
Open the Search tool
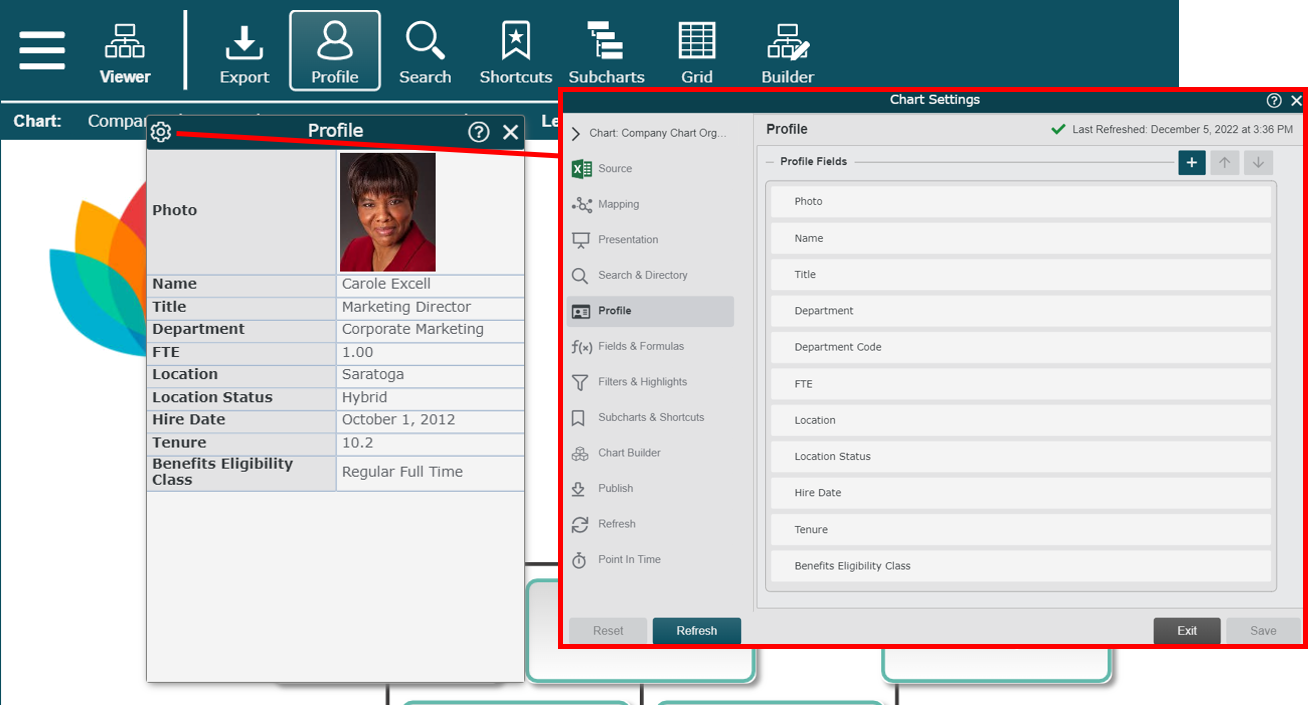coord(425,52)
